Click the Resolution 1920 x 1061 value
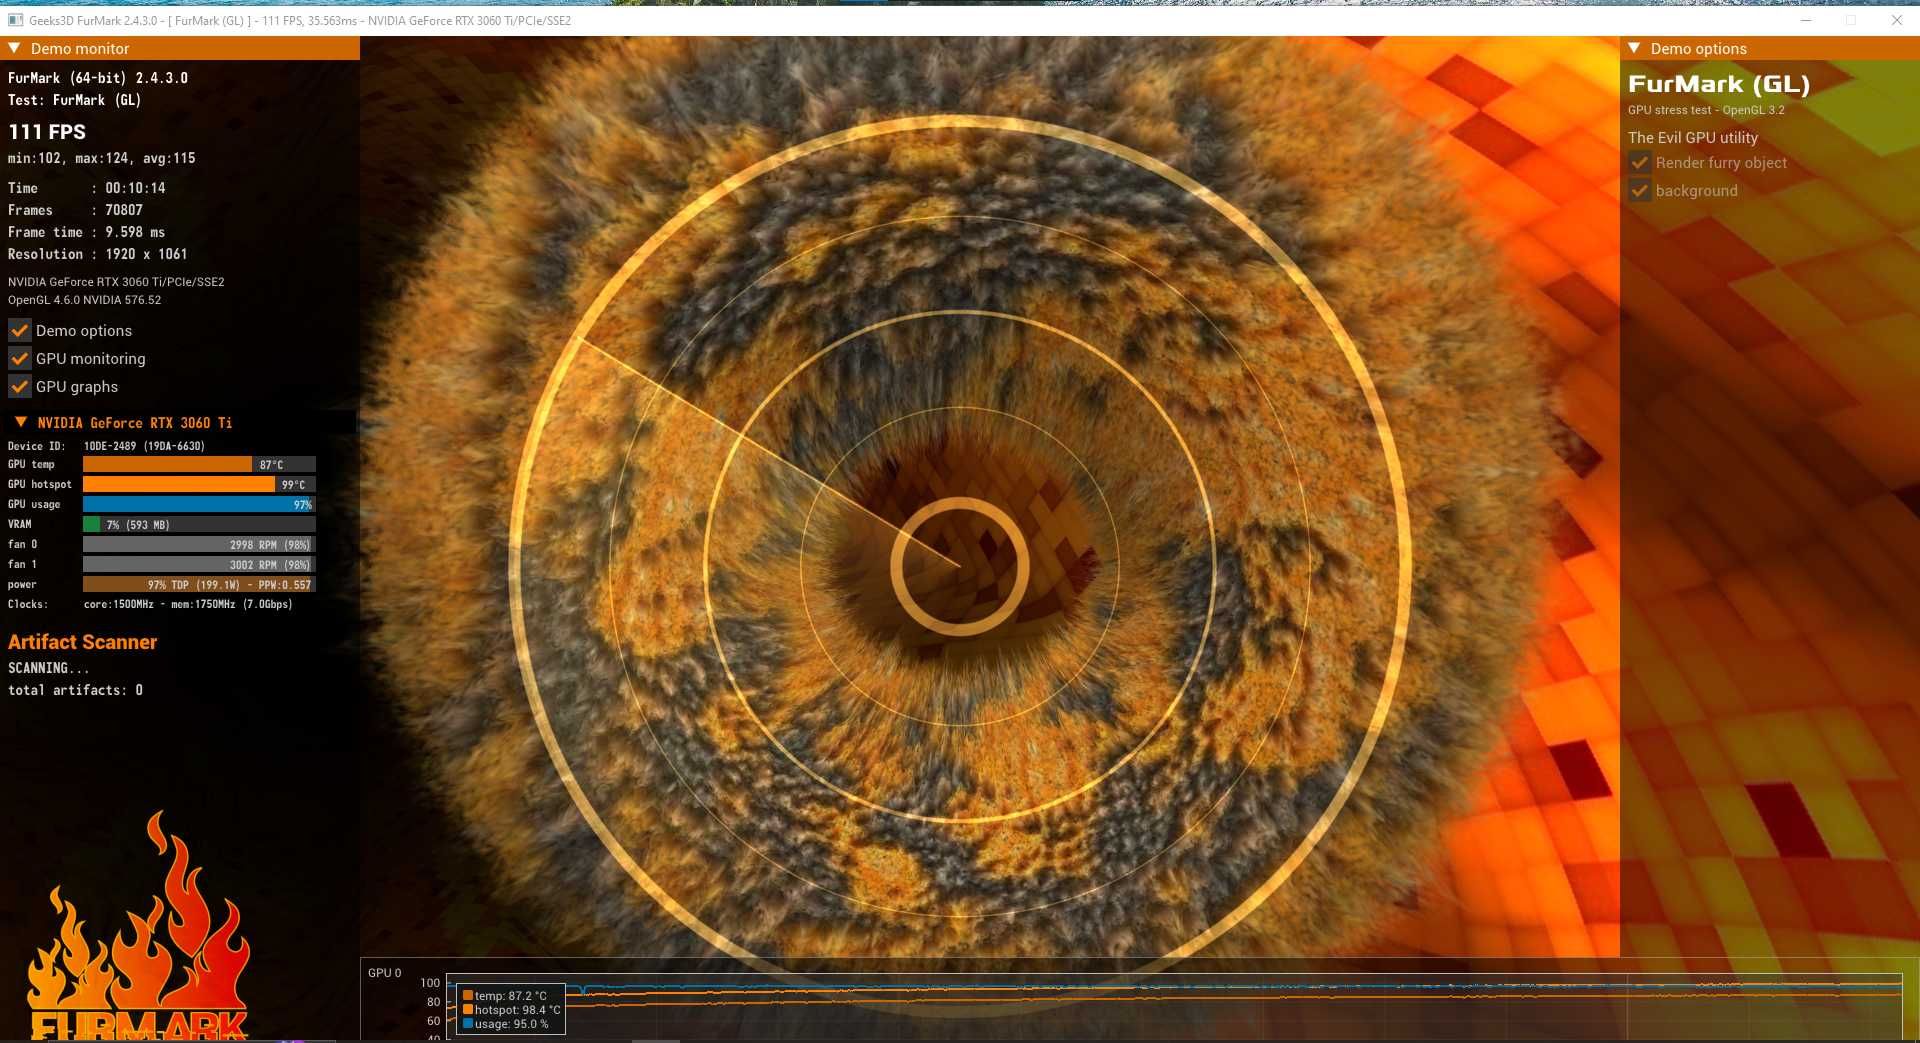1920x1043 pixels. [x=146, y=254]
